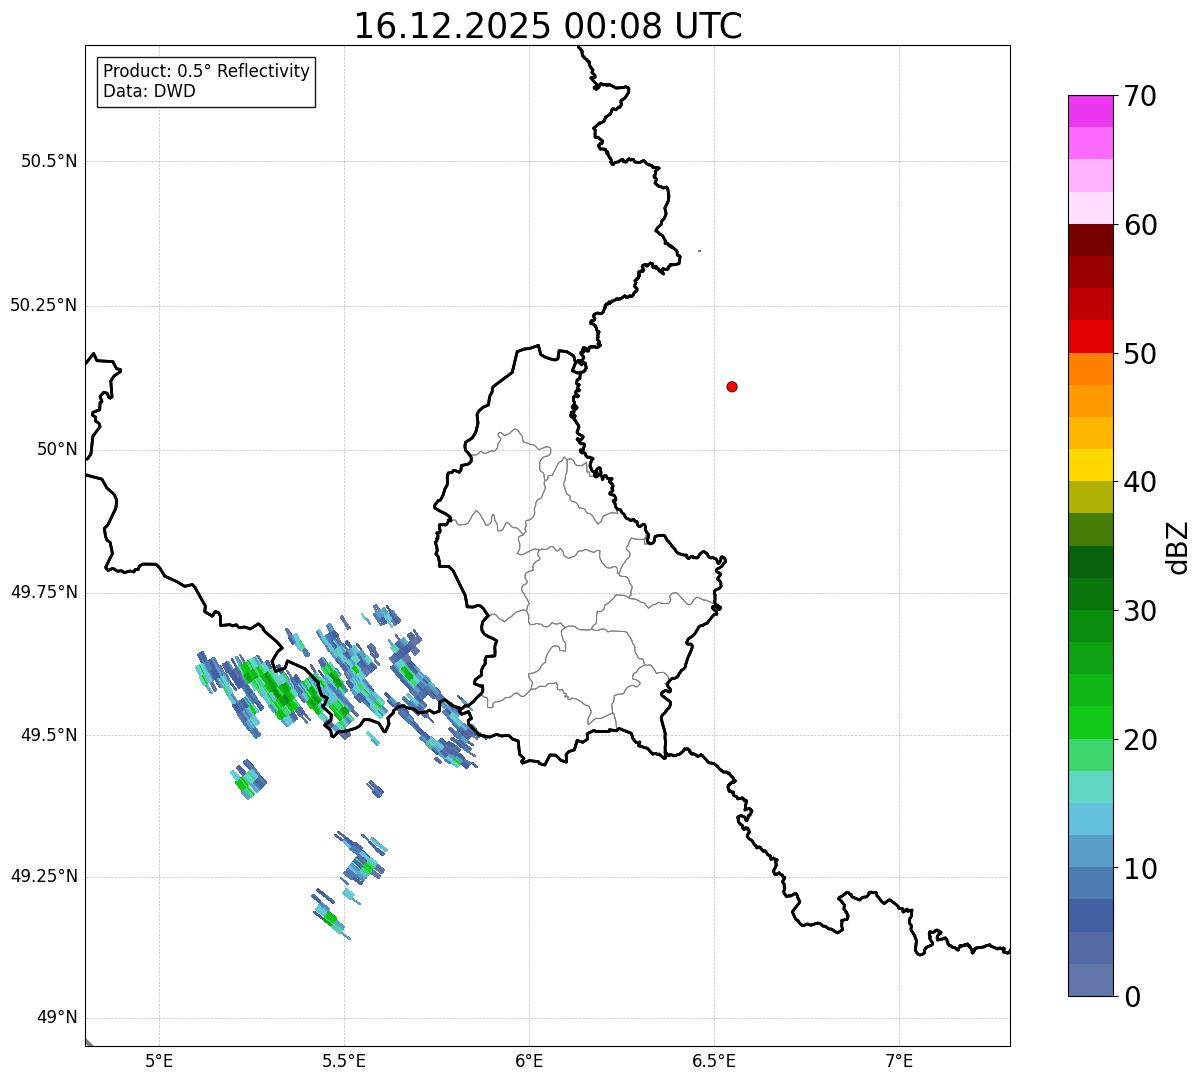Click the colorbar 10 tick label
Screen dimensions: 1202x1081
1140,869
